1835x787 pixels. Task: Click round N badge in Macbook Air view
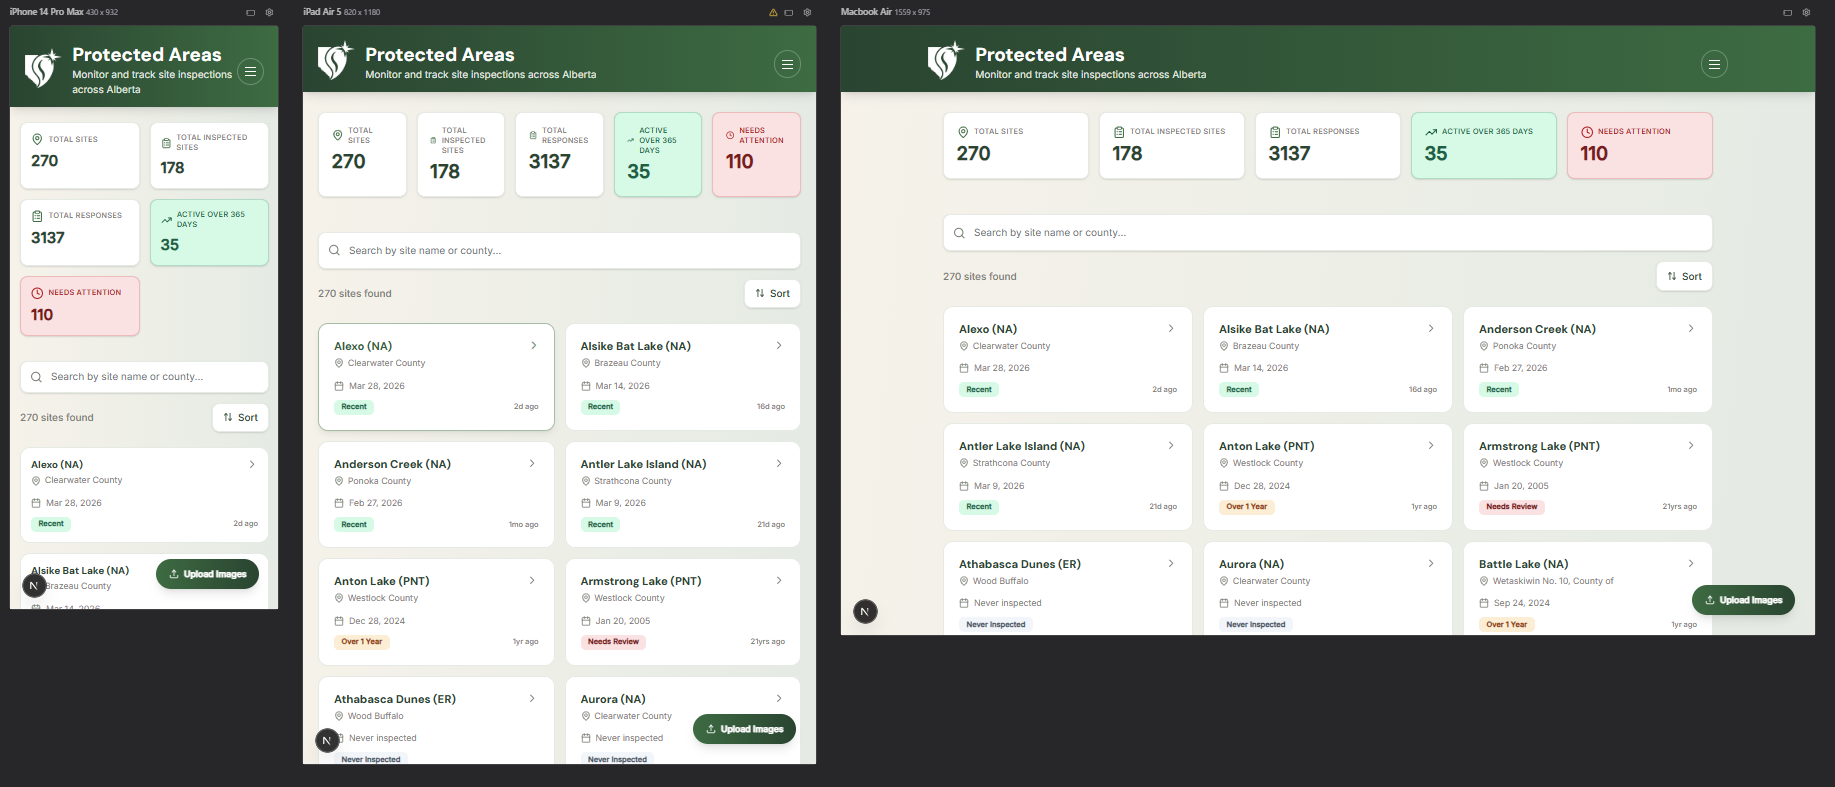tap(865, 611)
